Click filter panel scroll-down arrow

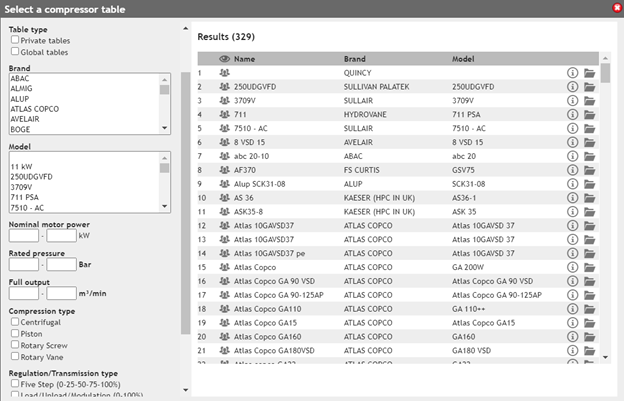pos(185,390)
